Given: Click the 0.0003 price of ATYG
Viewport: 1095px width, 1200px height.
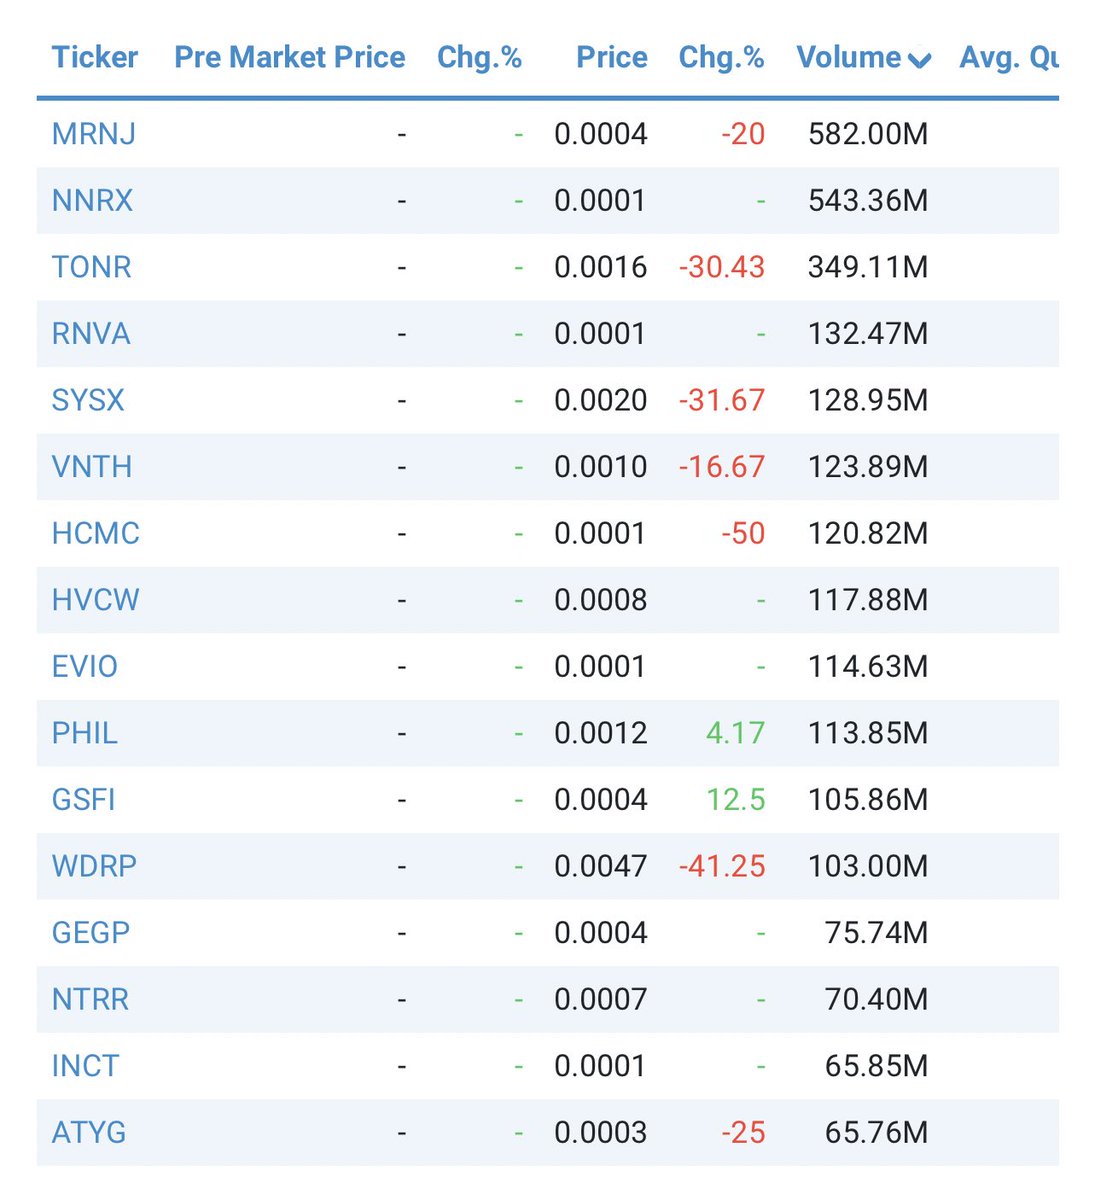Looking at the screenshot, I should click(x=601, y=1133).
